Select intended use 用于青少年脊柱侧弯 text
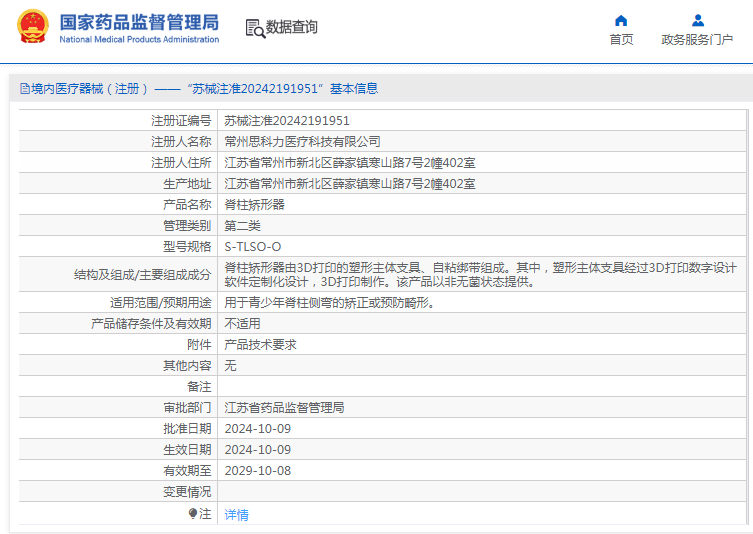 (329, 303)
